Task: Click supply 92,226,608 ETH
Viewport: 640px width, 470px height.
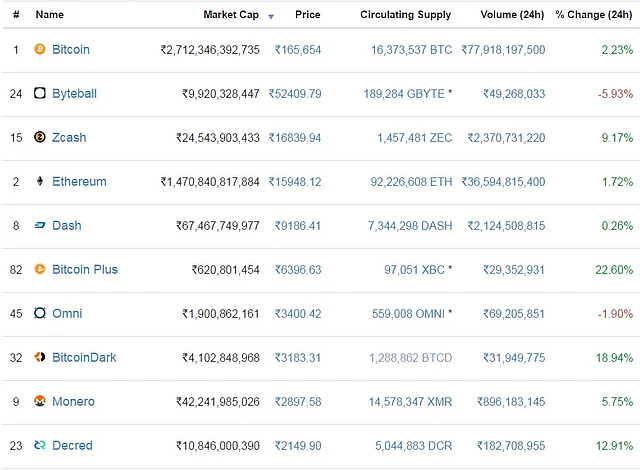Action: coord(411,182)
